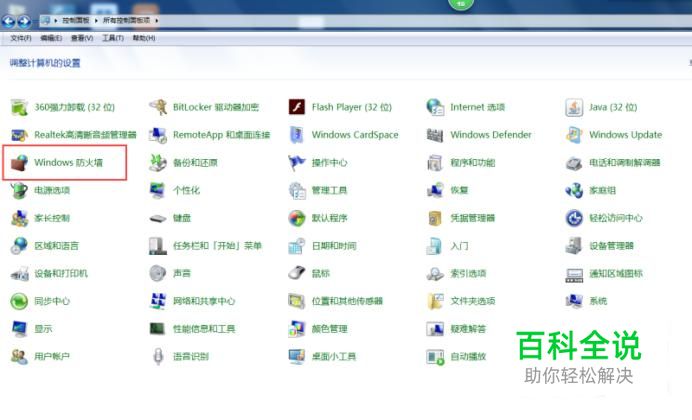The height and width of the screenshot is (420, 692).
Task: Open the 设备和打印机 link
Action: pyautogui.click(x=61, y=274)
